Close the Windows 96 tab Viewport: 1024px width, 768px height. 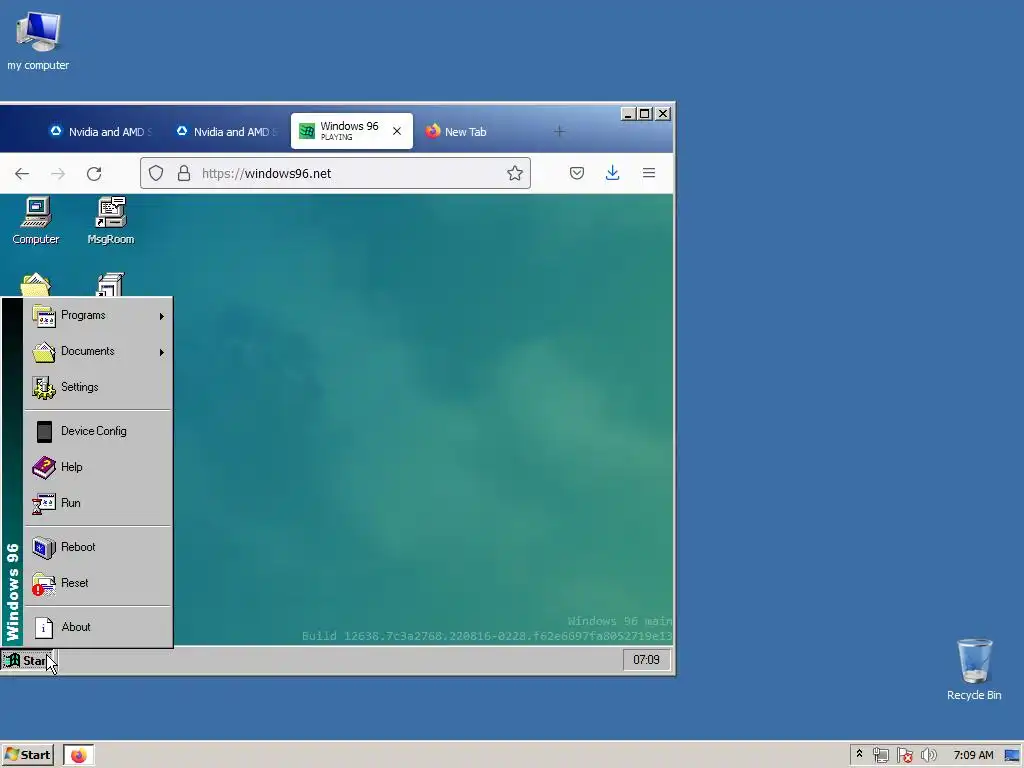pos(397,131)
